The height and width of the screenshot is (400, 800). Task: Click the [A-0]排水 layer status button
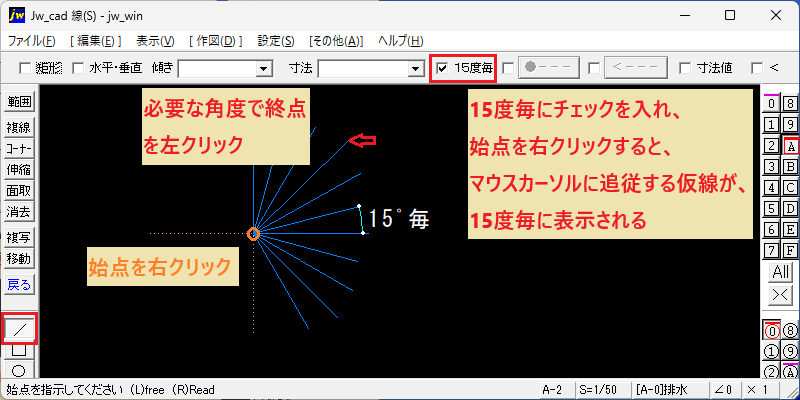(669, 390)
